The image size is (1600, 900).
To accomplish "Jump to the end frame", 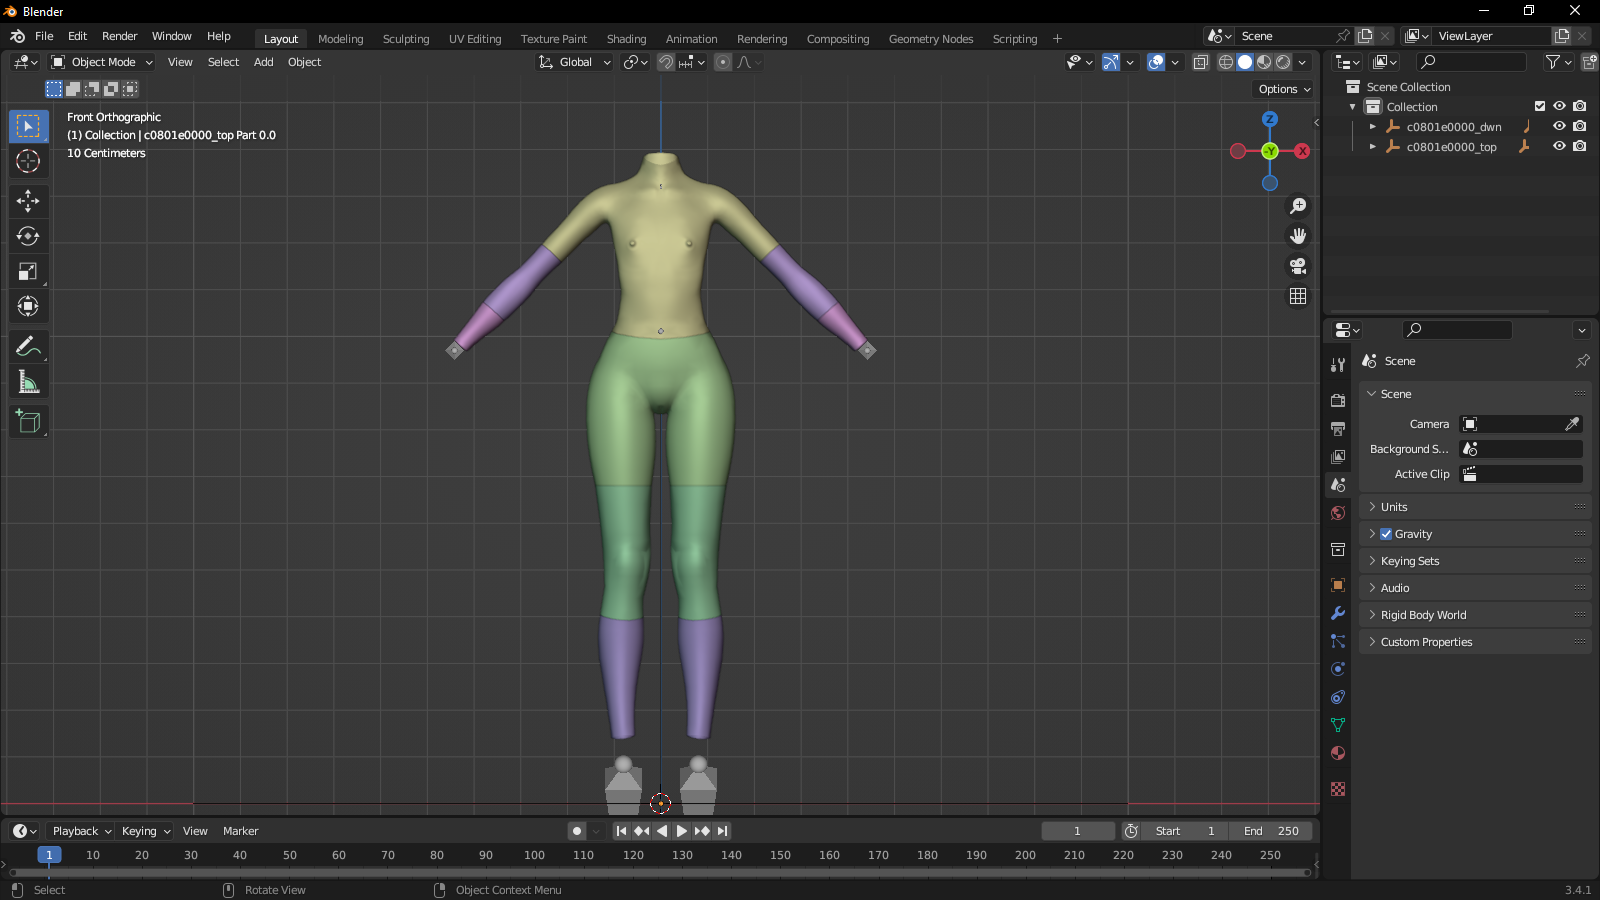I will click(x=723, y=831).
